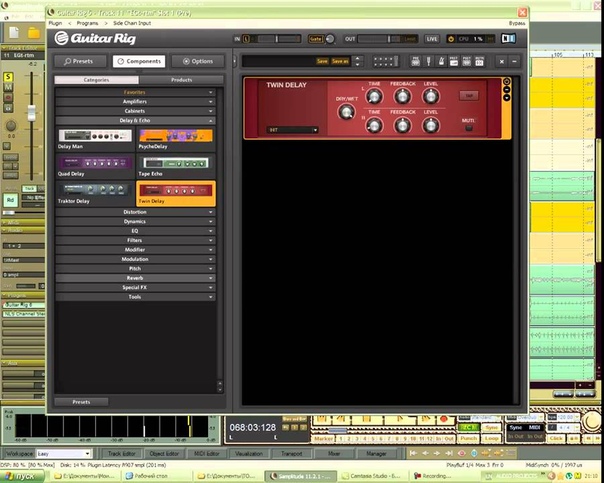
Task: Show the tuner tool
Action: tap(428, 61)
